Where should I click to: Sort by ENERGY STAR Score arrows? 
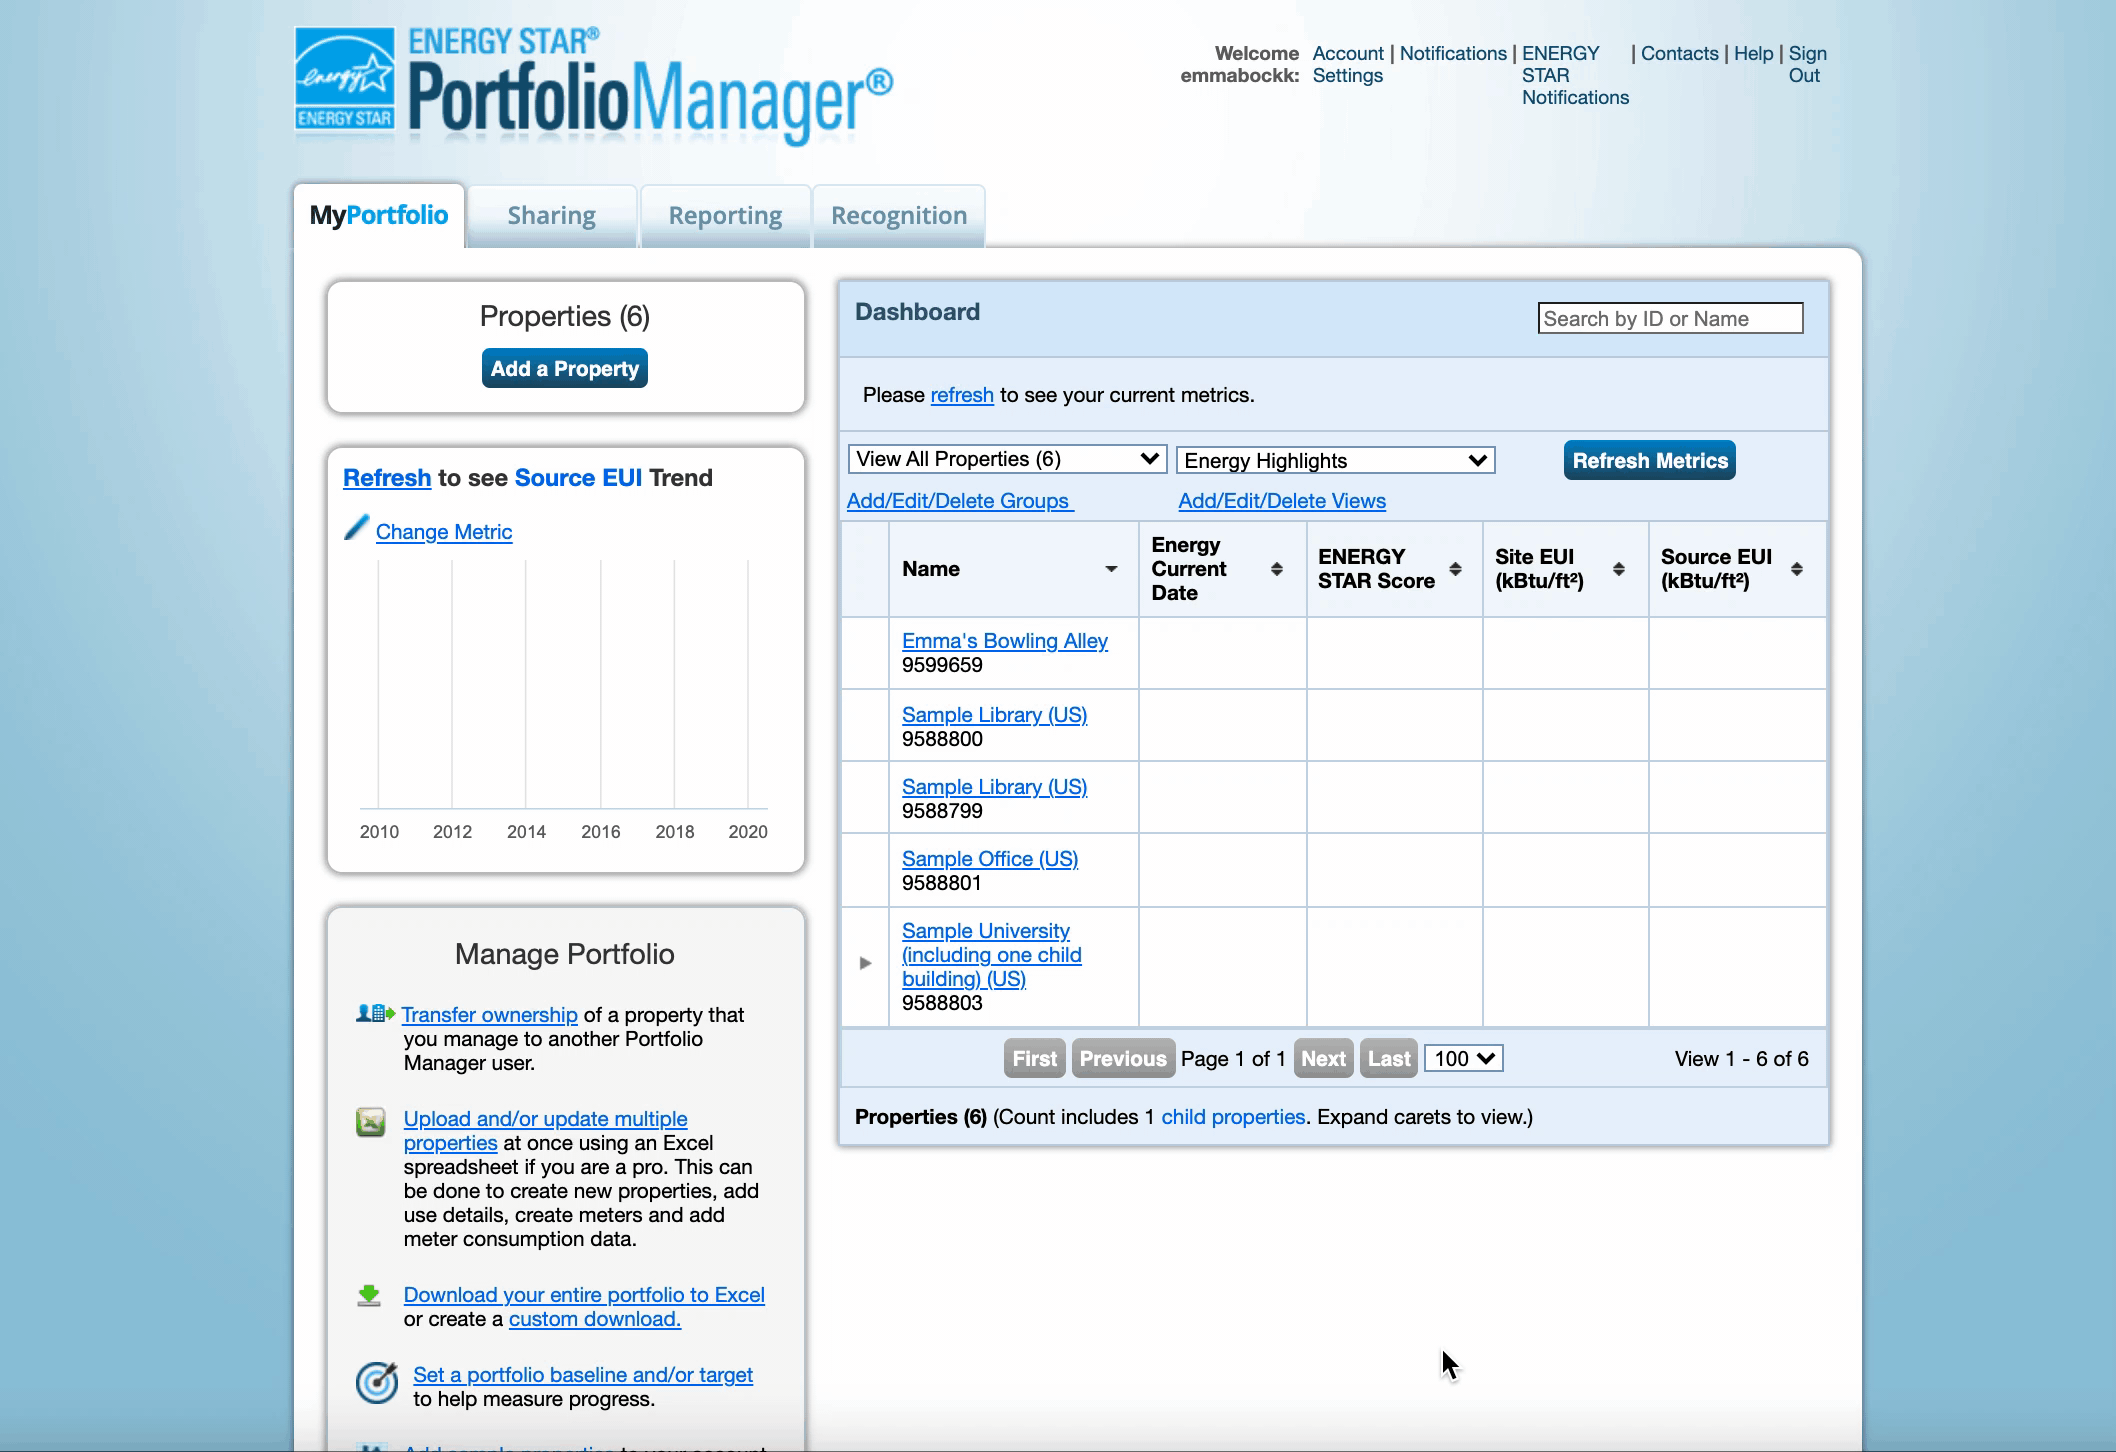pyautogui.click(x=1456, y=569)
